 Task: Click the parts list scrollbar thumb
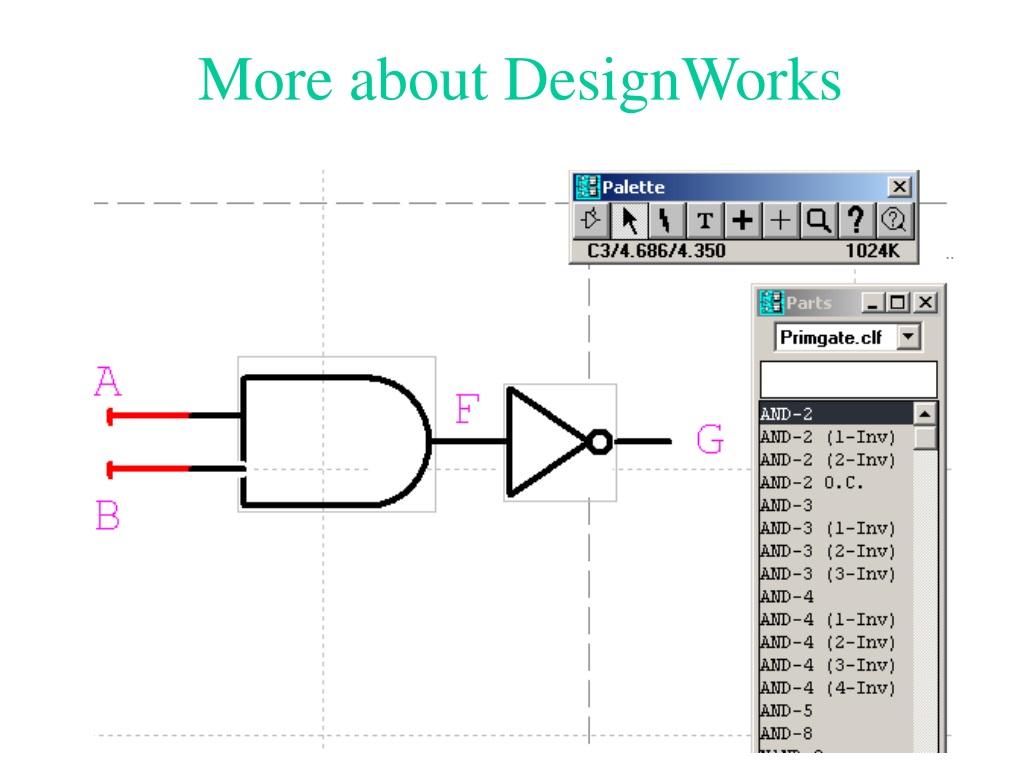pos(925,438)
